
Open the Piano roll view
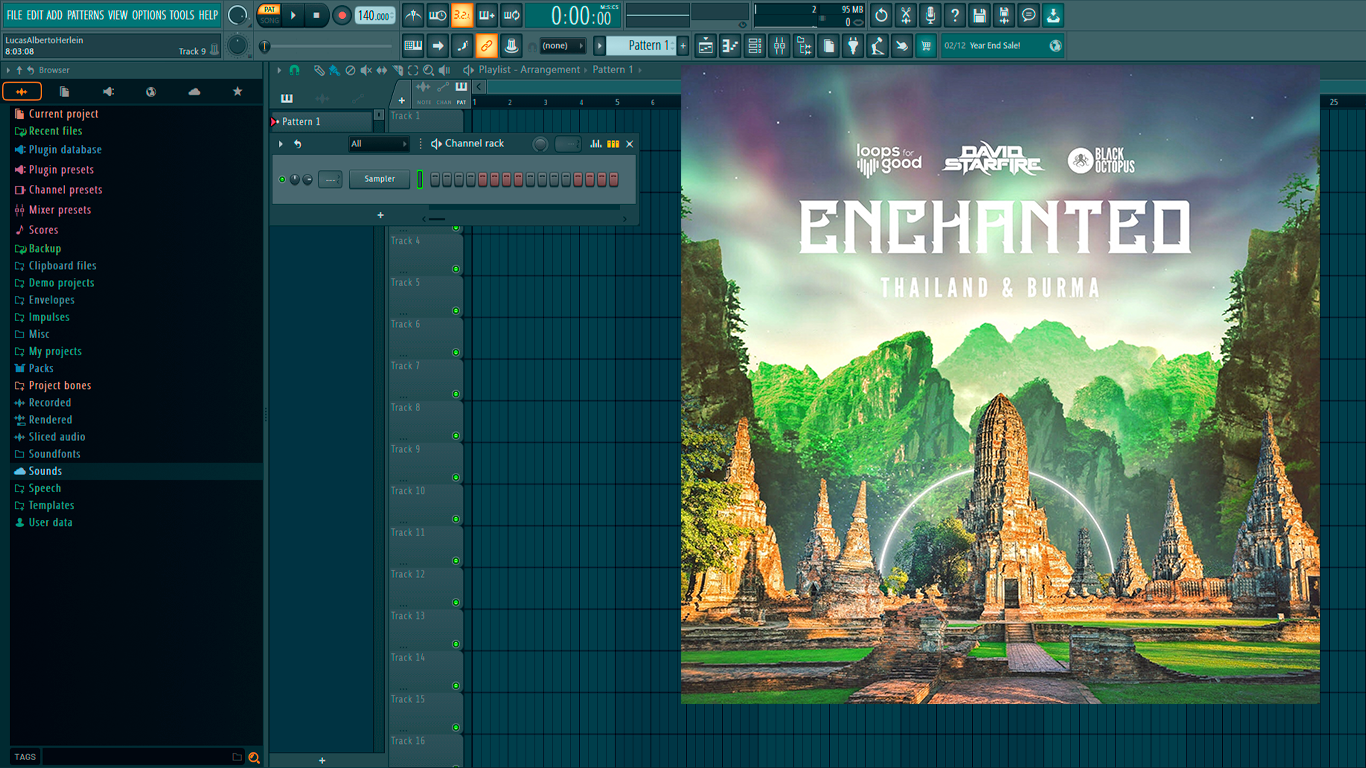[730, 45]
